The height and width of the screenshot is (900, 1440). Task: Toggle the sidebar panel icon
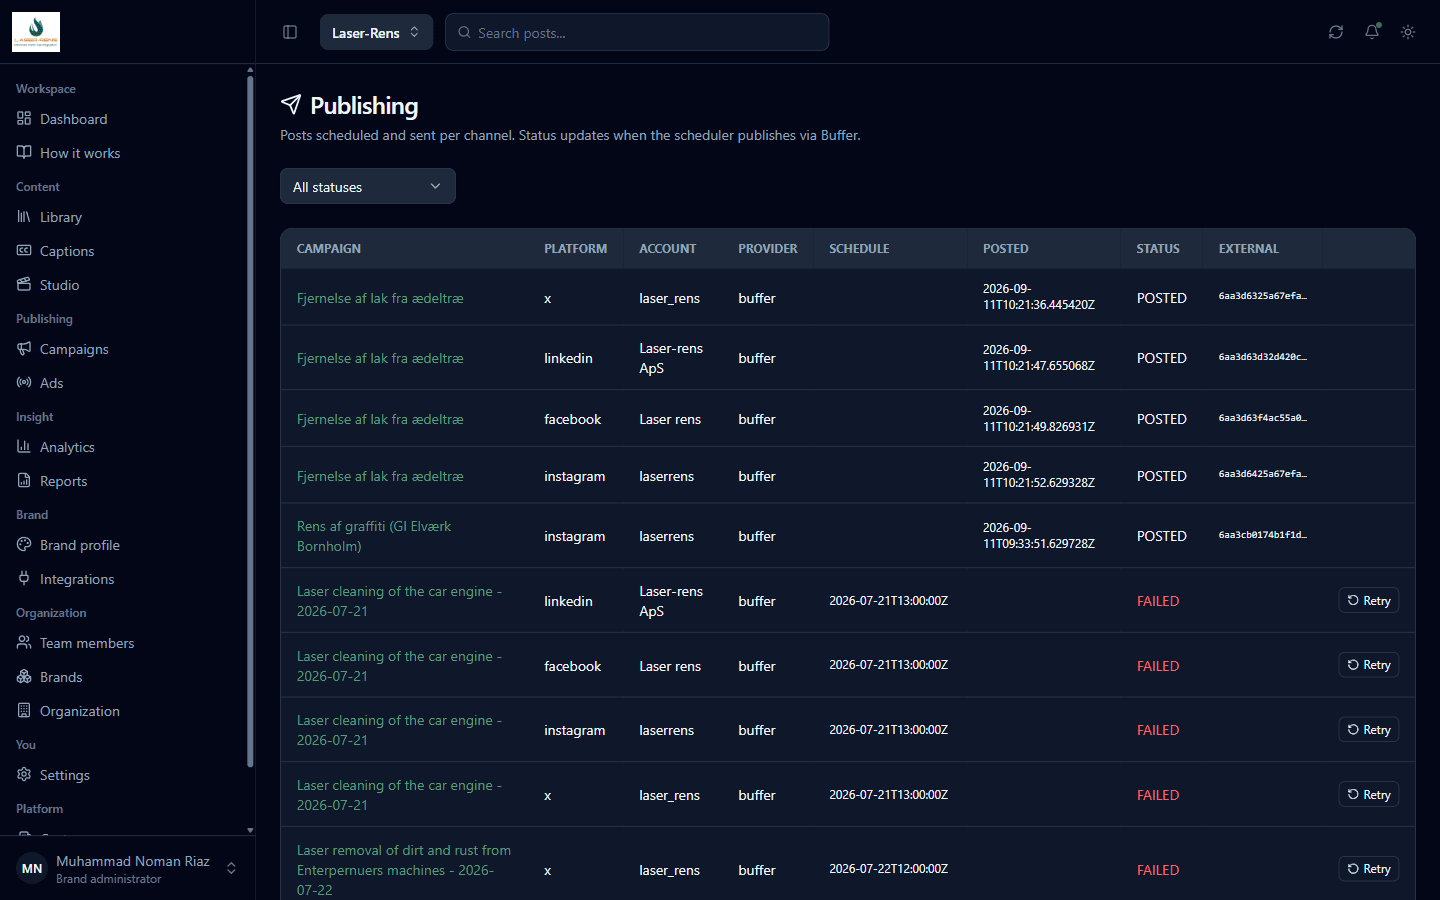click(x=290, y=32)
